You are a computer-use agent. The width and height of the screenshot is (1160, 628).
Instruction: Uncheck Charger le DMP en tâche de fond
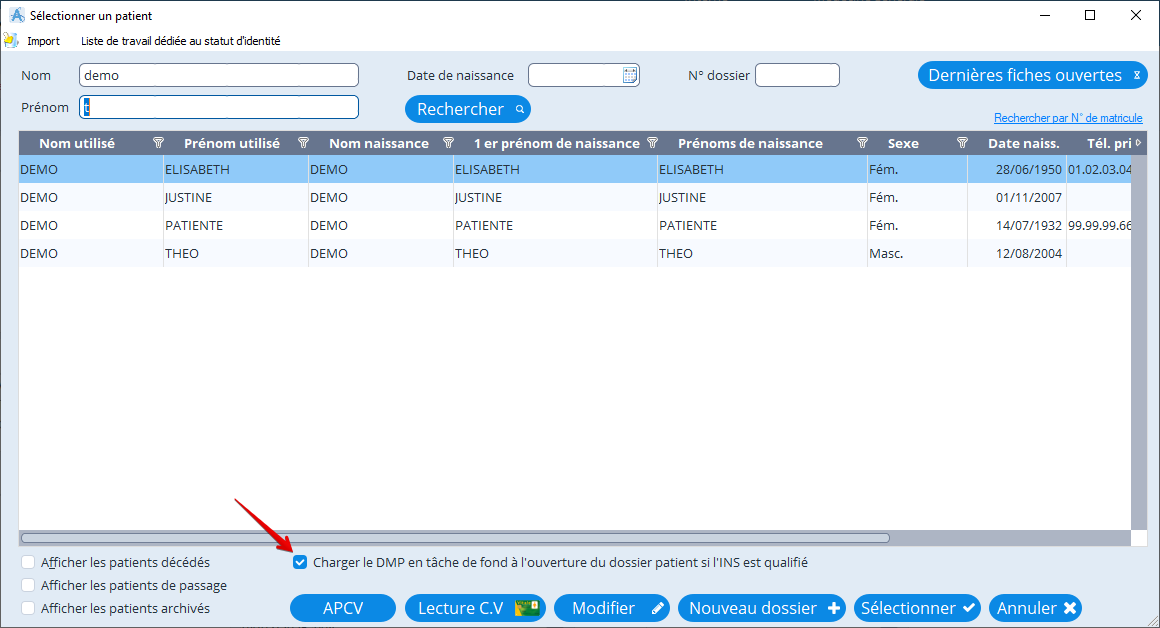(x=300, y=563)
